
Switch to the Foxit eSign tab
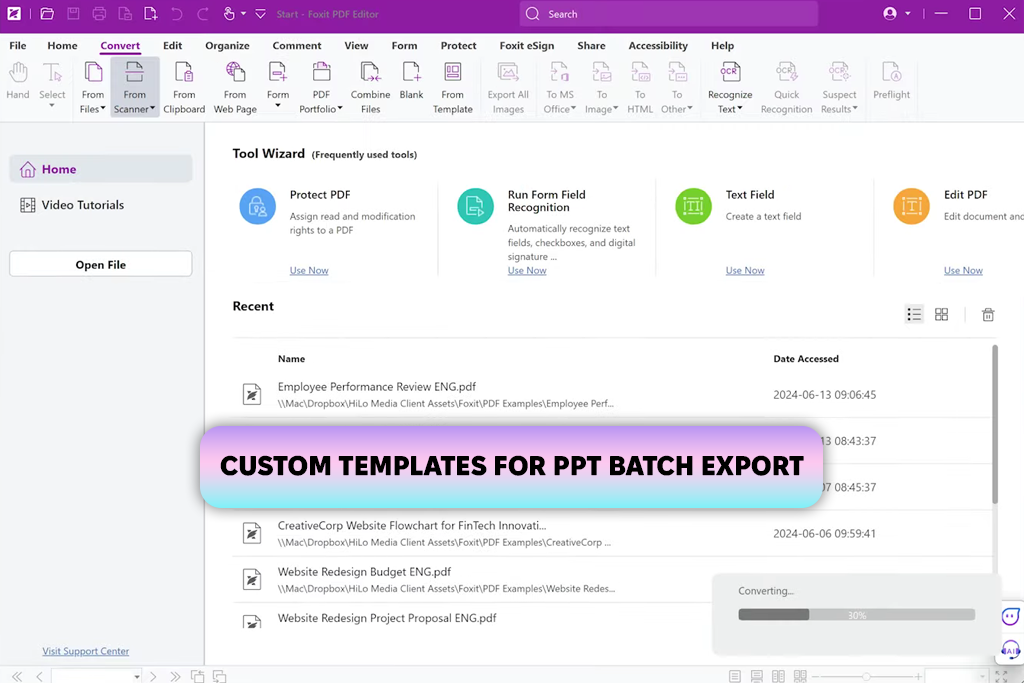pyautogui.click(x=526, y=46)
